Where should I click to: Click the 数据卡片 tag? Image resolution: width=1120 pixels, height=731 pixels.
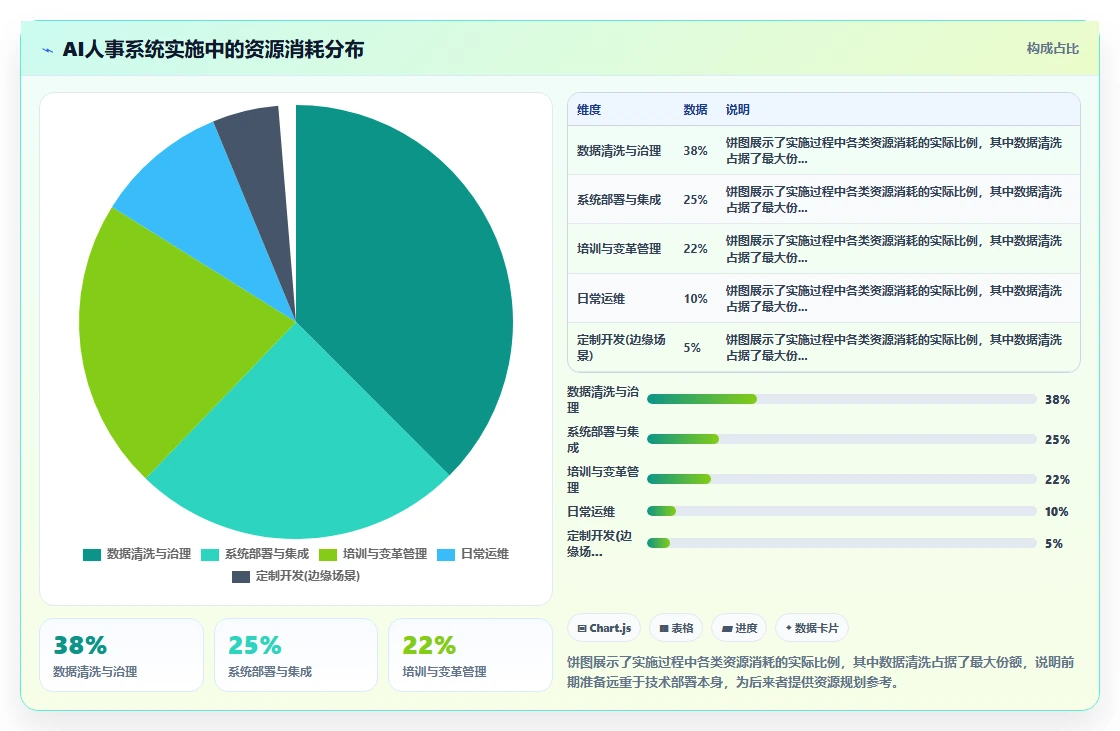811,628
